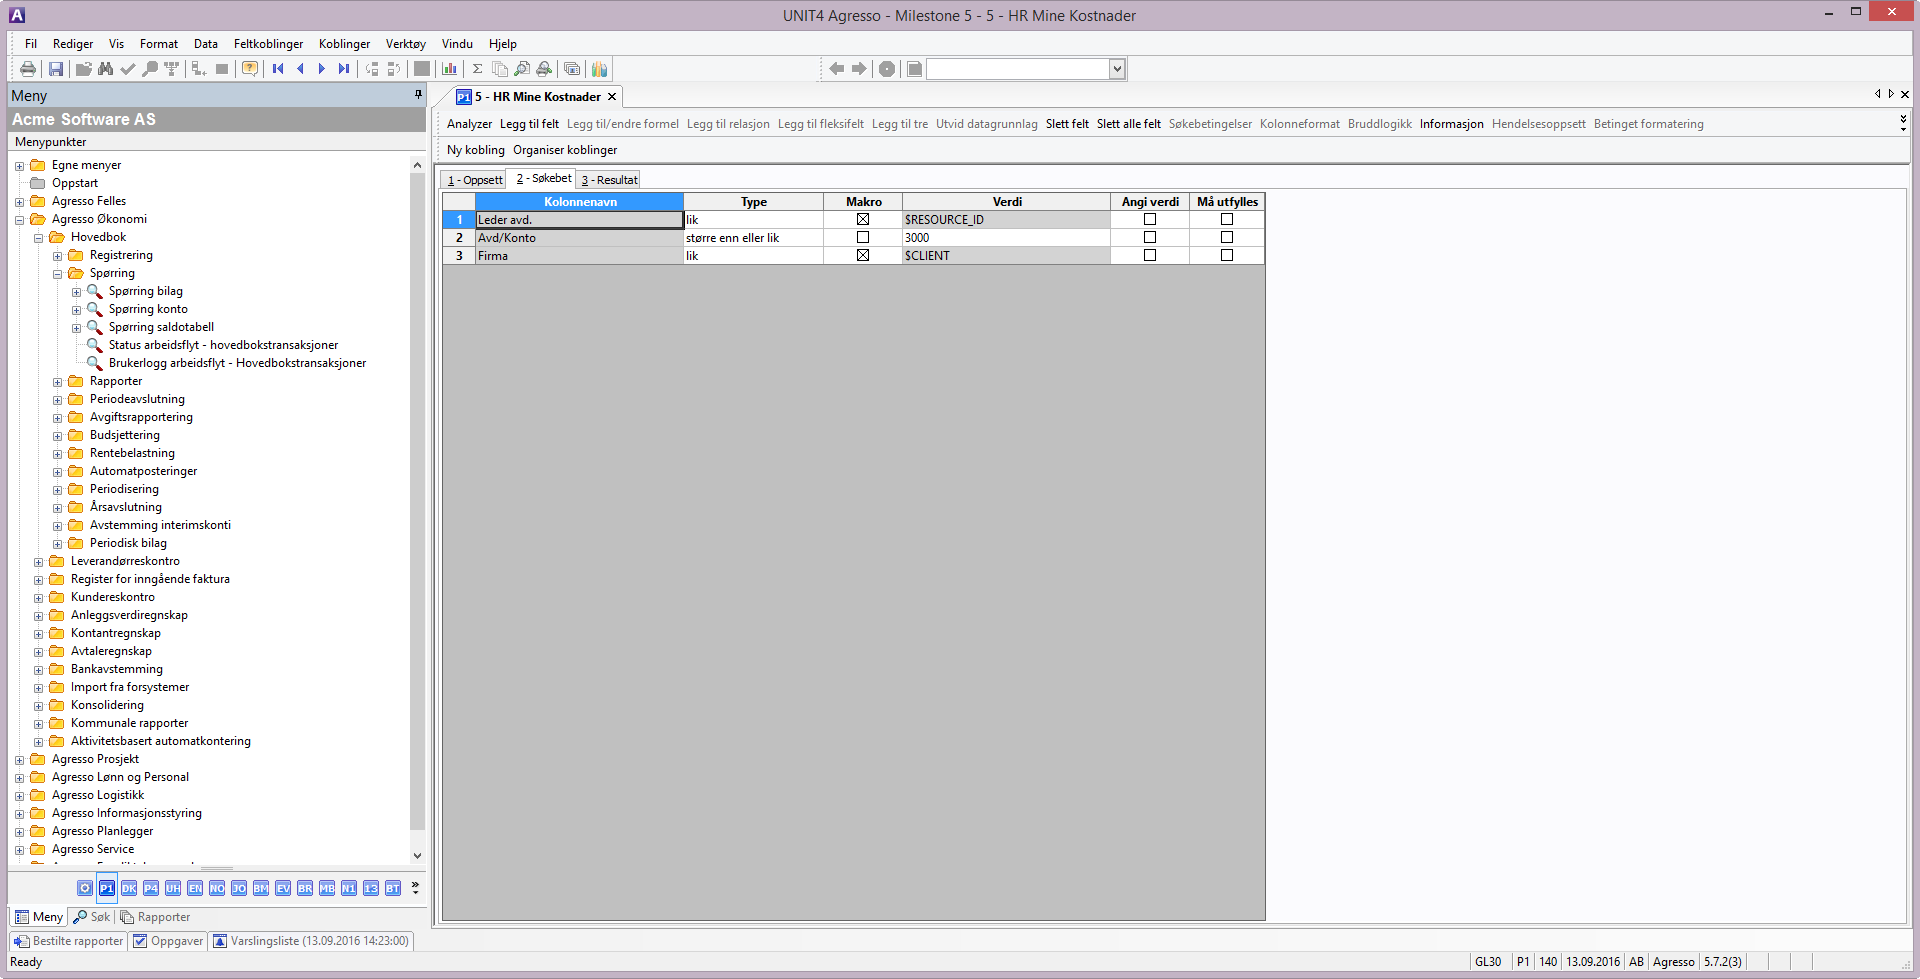The image size is (1920, 979).
Task: Expand the Leverandørreskontro node
Action: [x=38, y=562]
